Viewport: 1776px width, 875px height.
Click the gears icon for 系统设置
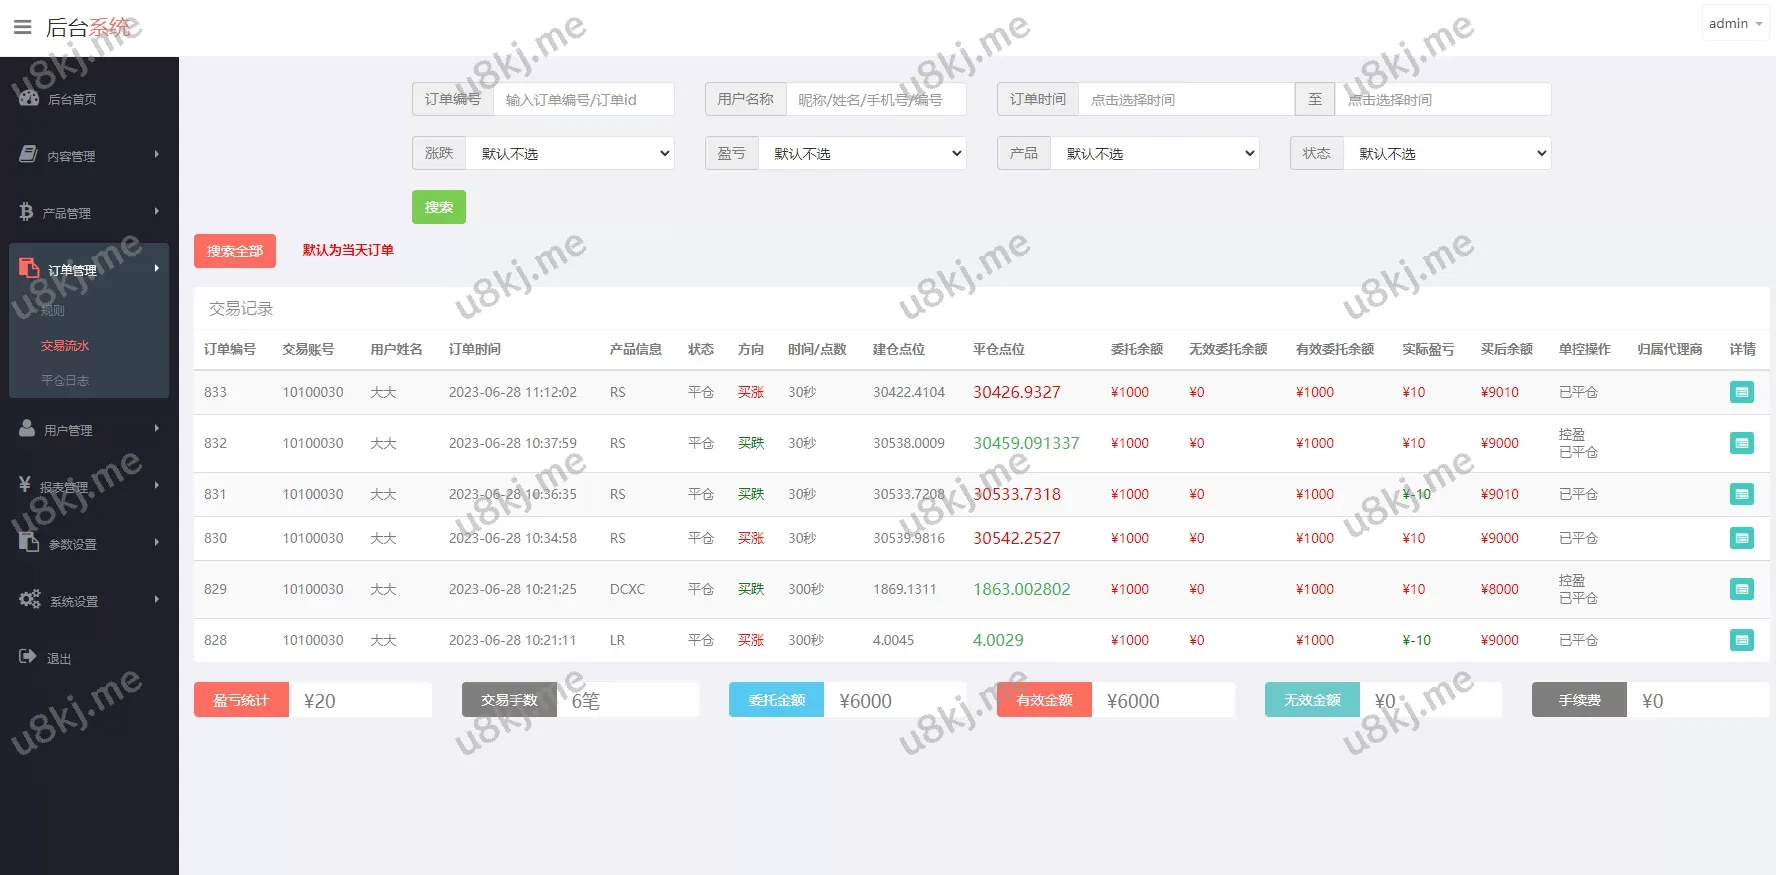(30, 599)
